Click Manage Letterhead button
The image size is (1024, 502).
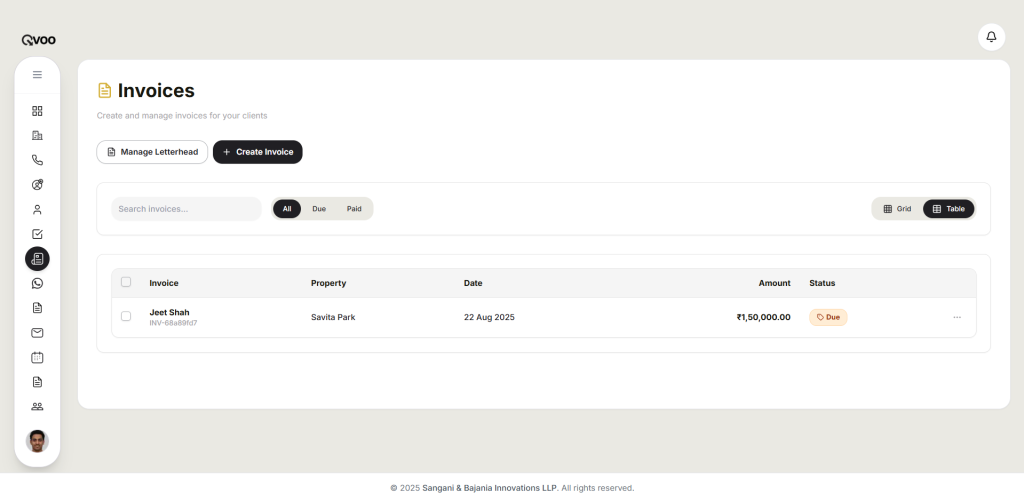pyautogui.click(x=152, y=152)
